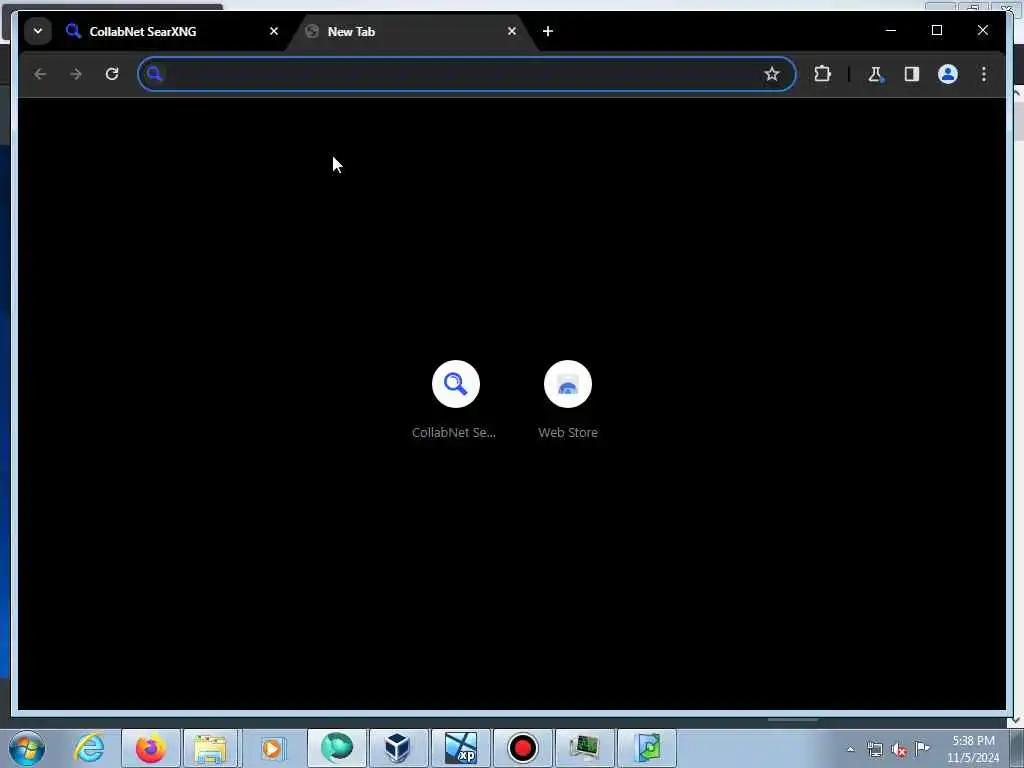Open the last pinned taskbar application
Viewport: 1024px width, 768px height.
pos(647,748)
